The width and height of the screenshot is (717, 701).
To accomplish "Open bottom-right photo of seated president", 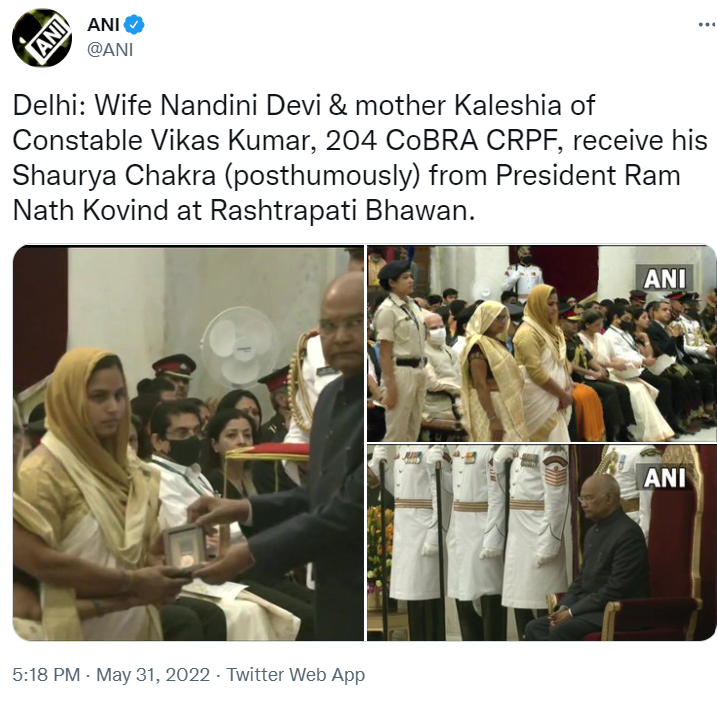I will click(x=541, y=542).
